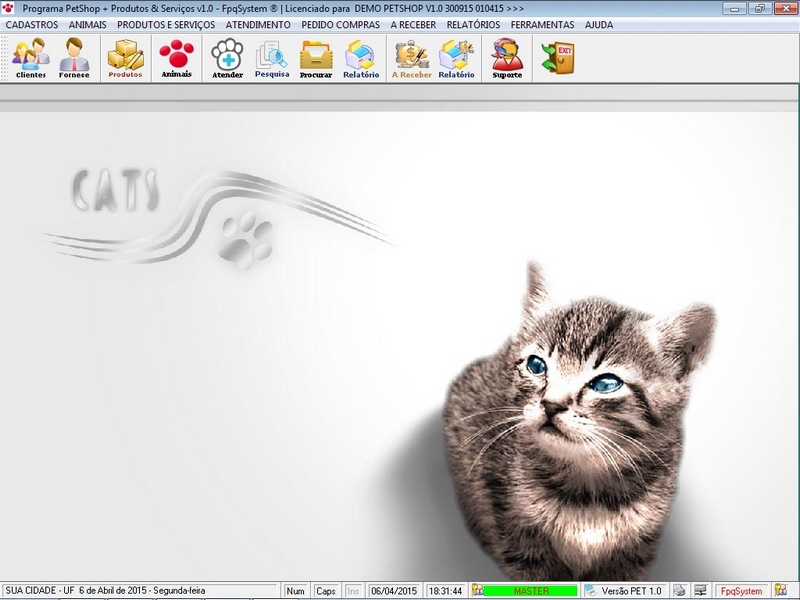Click the Caps lock indicator
The height and width of the screenshot is (600, 800).
[326, 591]
